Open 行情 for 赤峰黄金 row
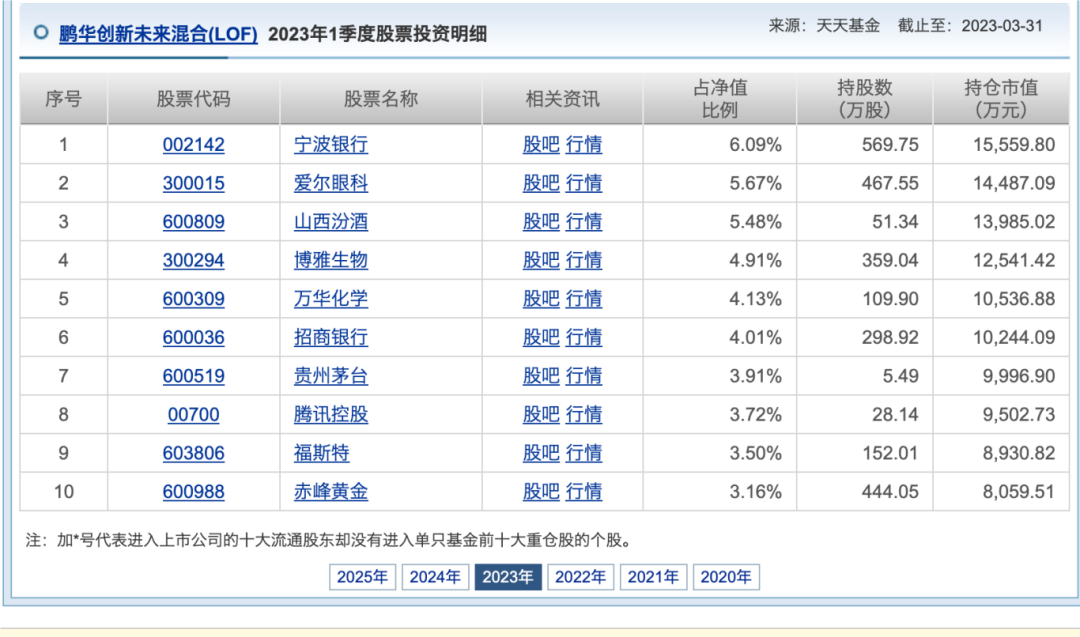Image resolution: width=1080 pixels, height=637 pixels. coord(583,492)
